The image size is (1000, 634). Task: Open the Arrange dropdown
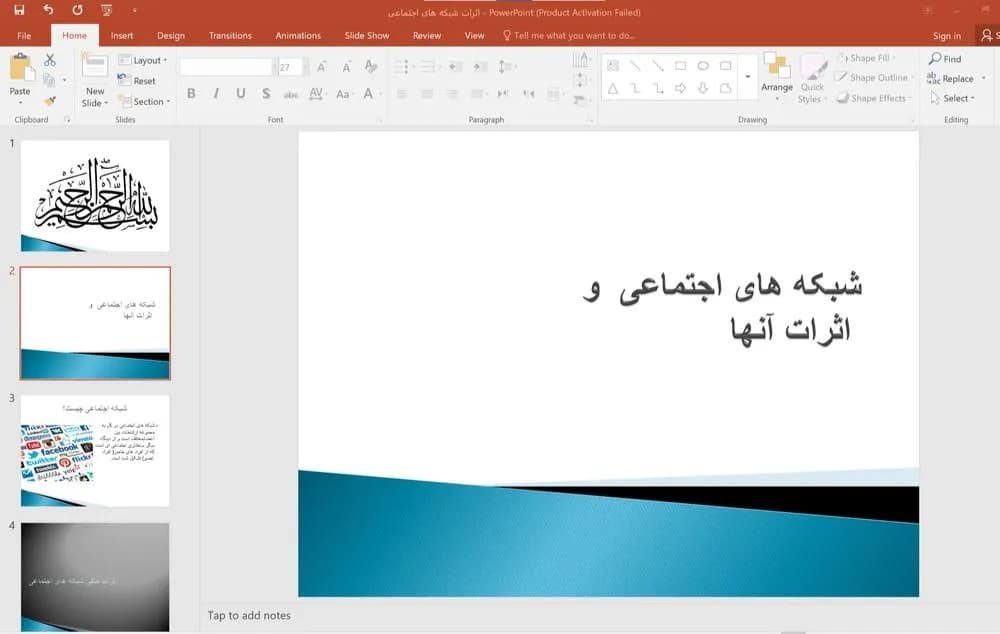[x=777, y=77]
